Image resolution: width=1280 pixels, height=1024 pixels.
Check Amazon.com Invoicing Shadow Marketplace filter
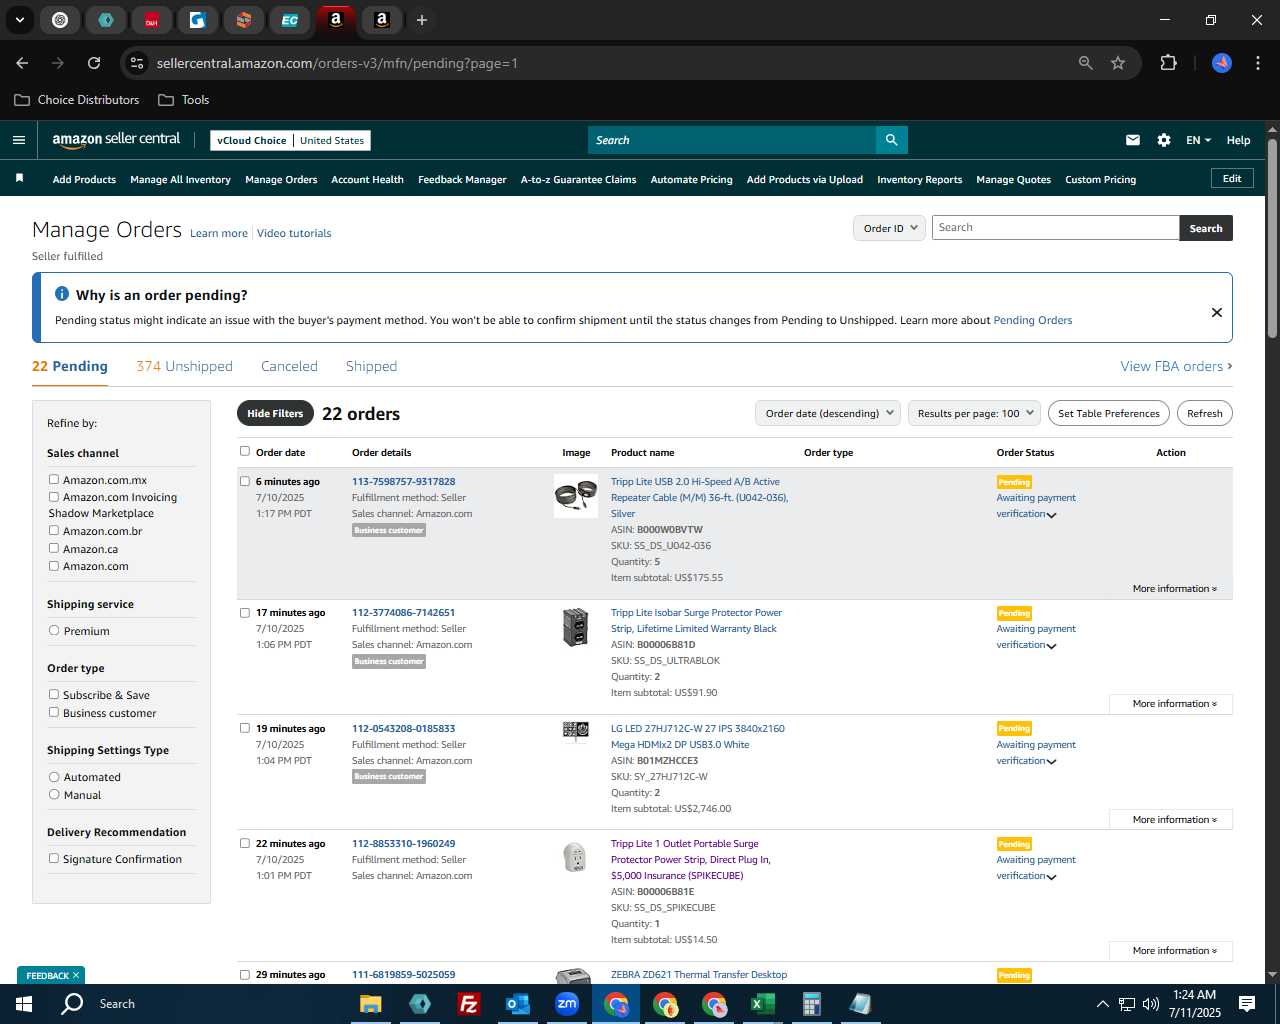54,497
